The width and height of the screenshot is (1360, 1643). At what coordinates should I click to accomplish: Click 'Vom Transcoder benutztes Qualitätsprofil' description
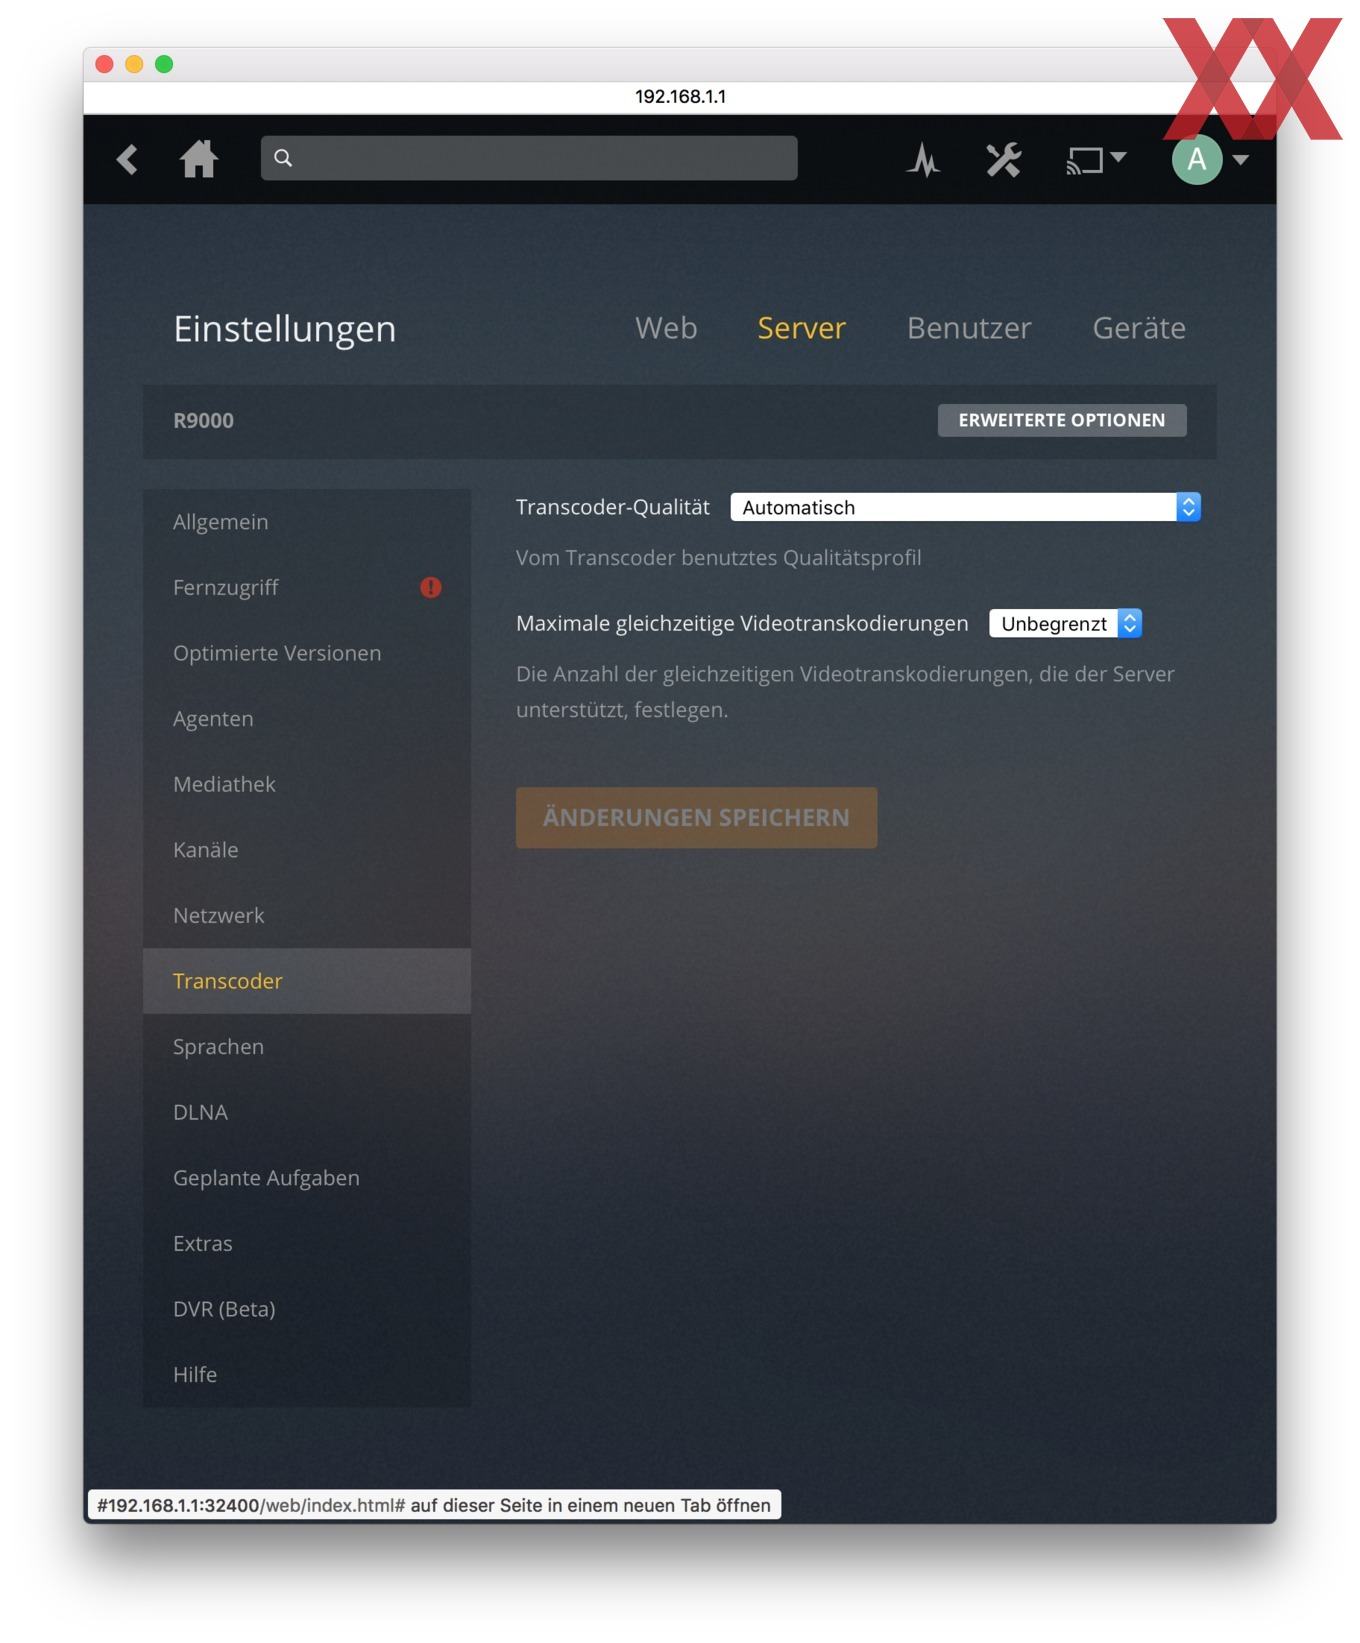click(719, 558)
